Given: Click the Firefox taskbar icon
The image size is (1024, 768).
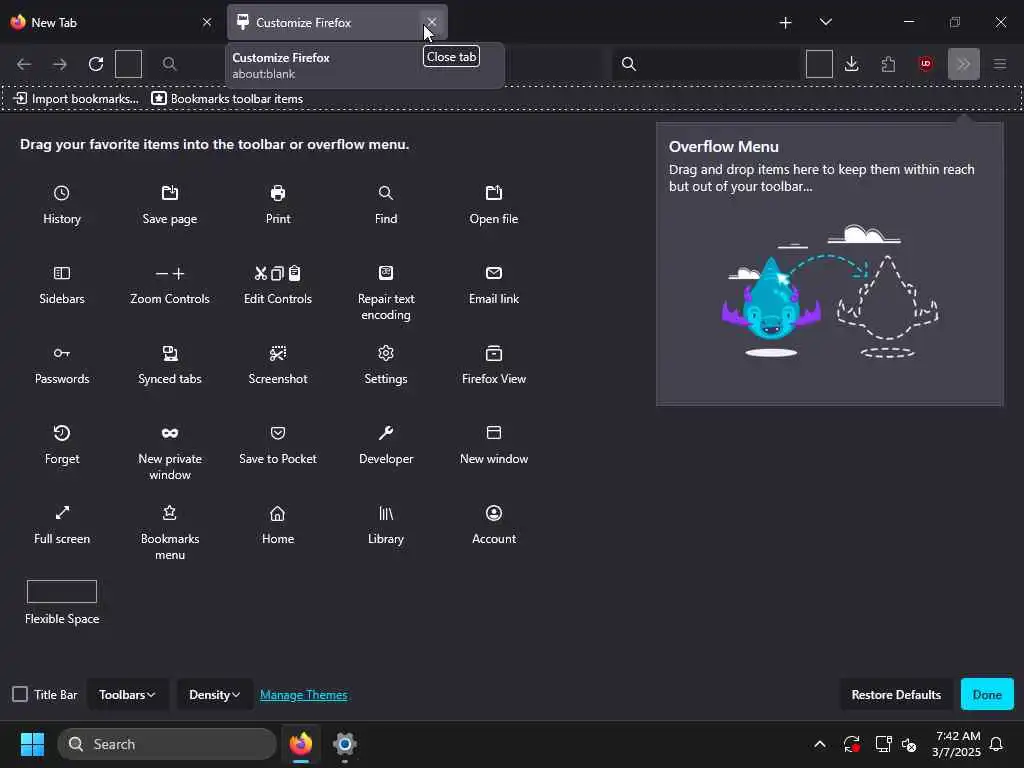Looking at the screenshot, I should [301, 744].
